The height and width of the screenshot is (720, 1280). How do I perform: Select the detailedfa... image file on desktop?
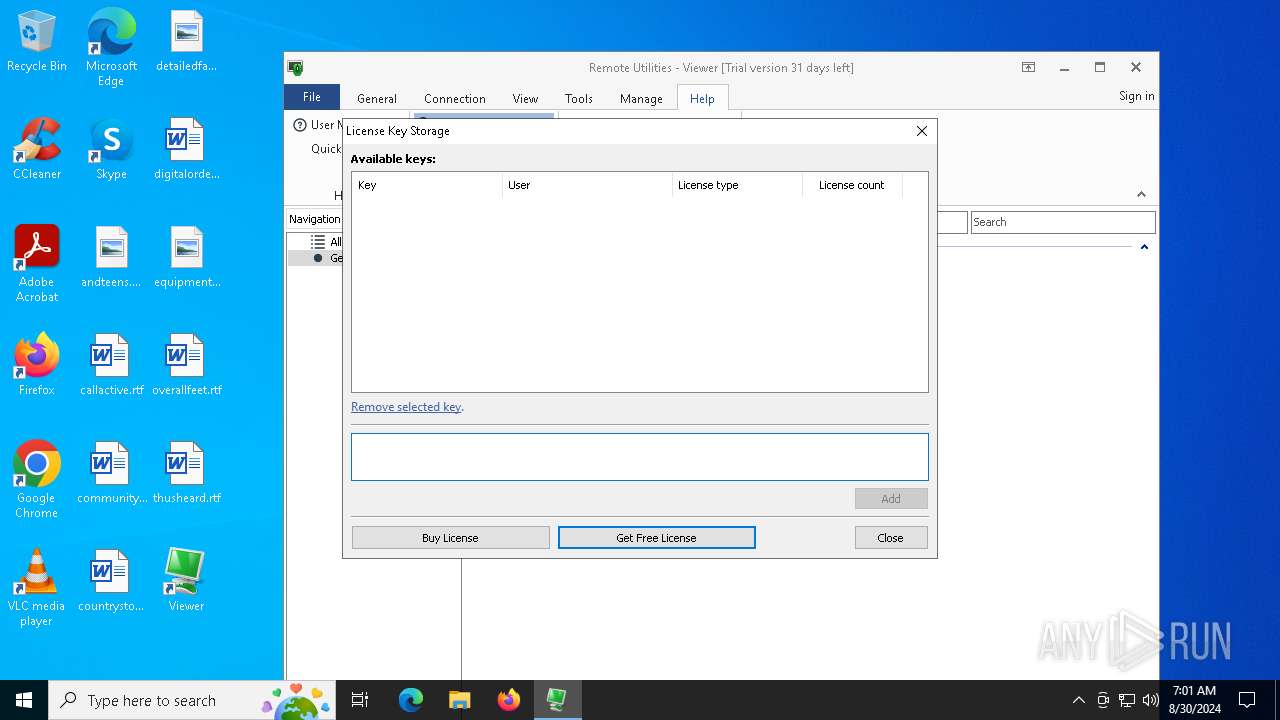186,41
